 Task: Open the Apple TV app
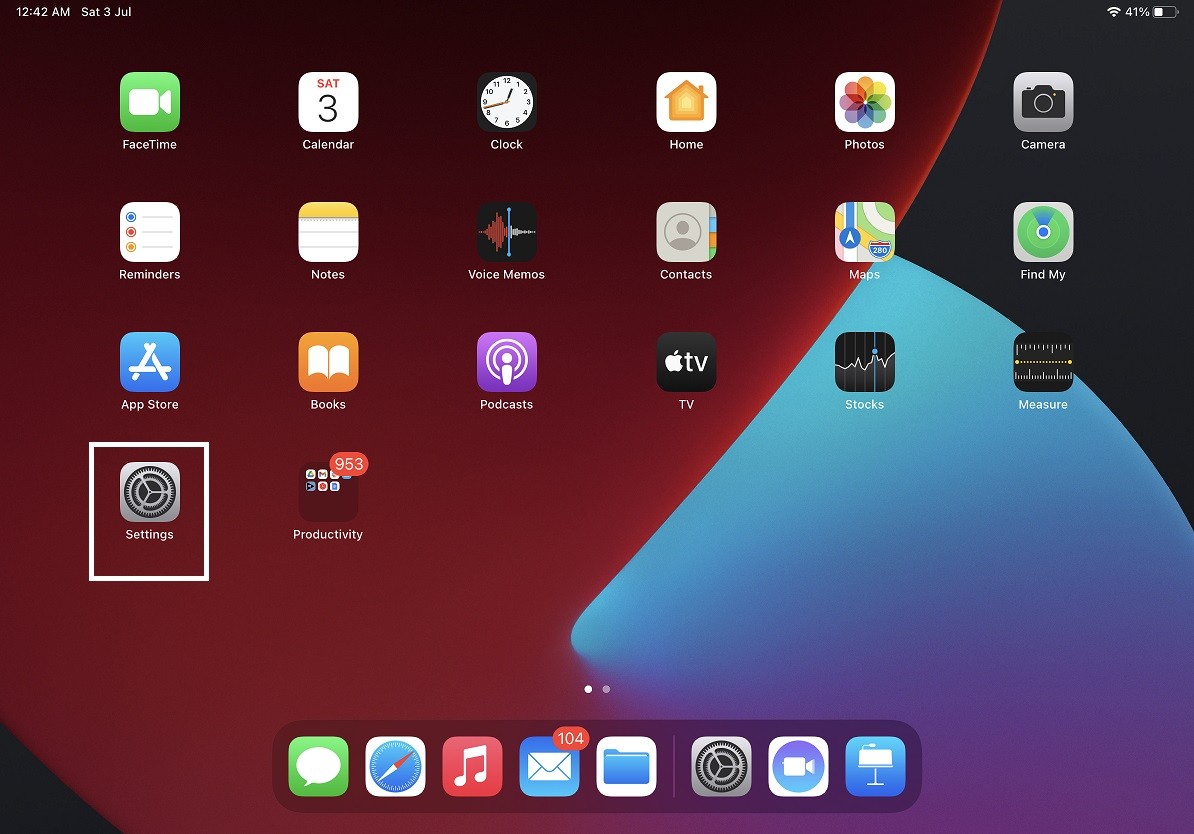point(686,362)
